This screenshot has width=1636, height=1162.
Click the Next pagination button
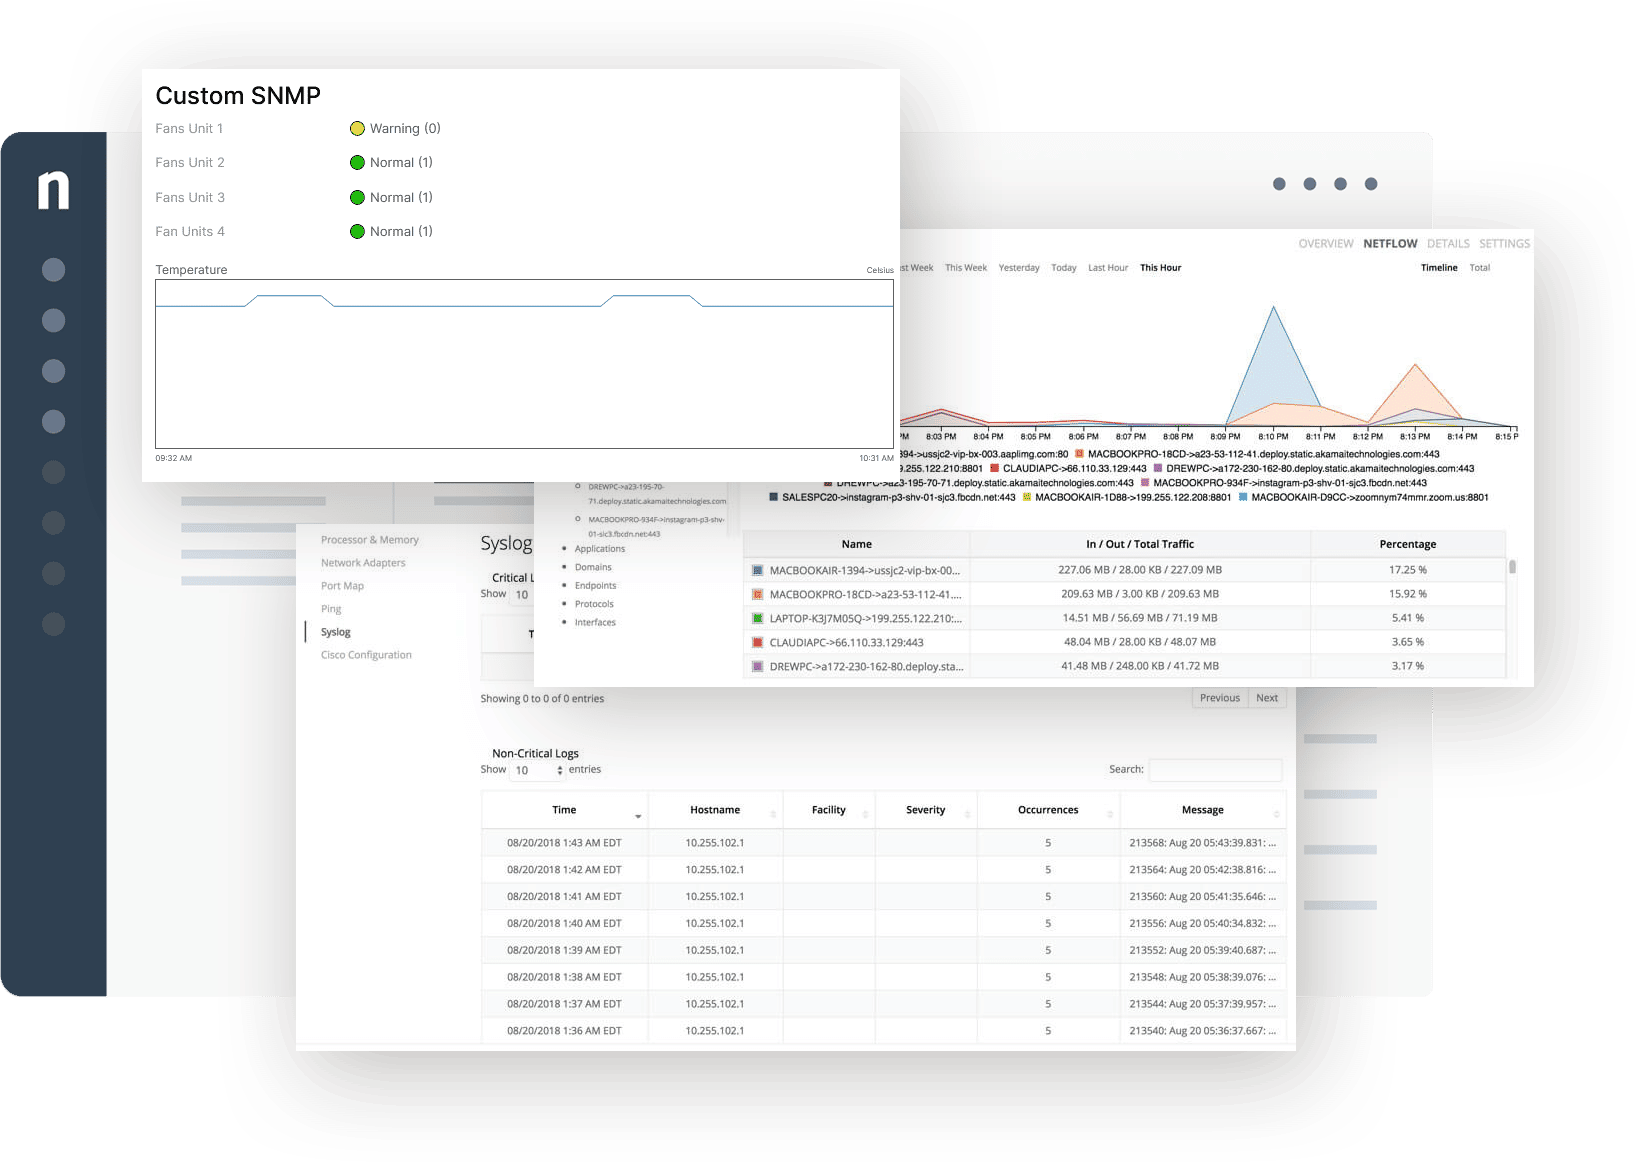point(1267,697)
